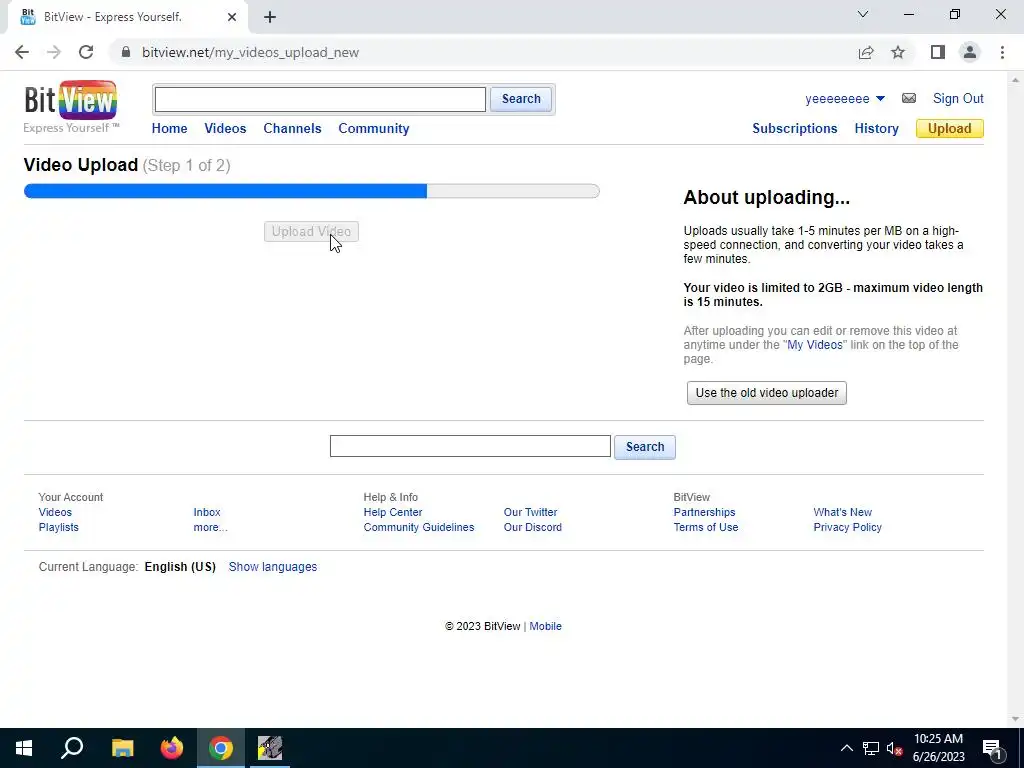This screenshot has width=1024, height=768.
Task: Open Windows taskbar search
Action: [72, 748]
